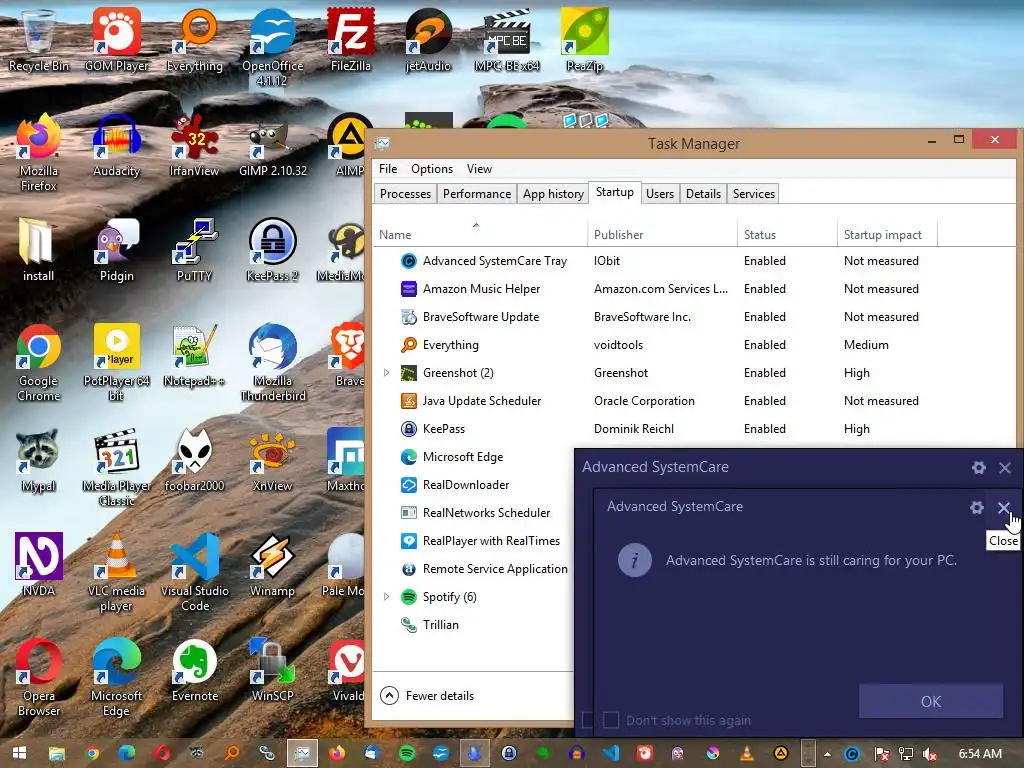
Task: Open the Options menu in Task Manager
Action: pyautogui.click(x=432, y=168)
